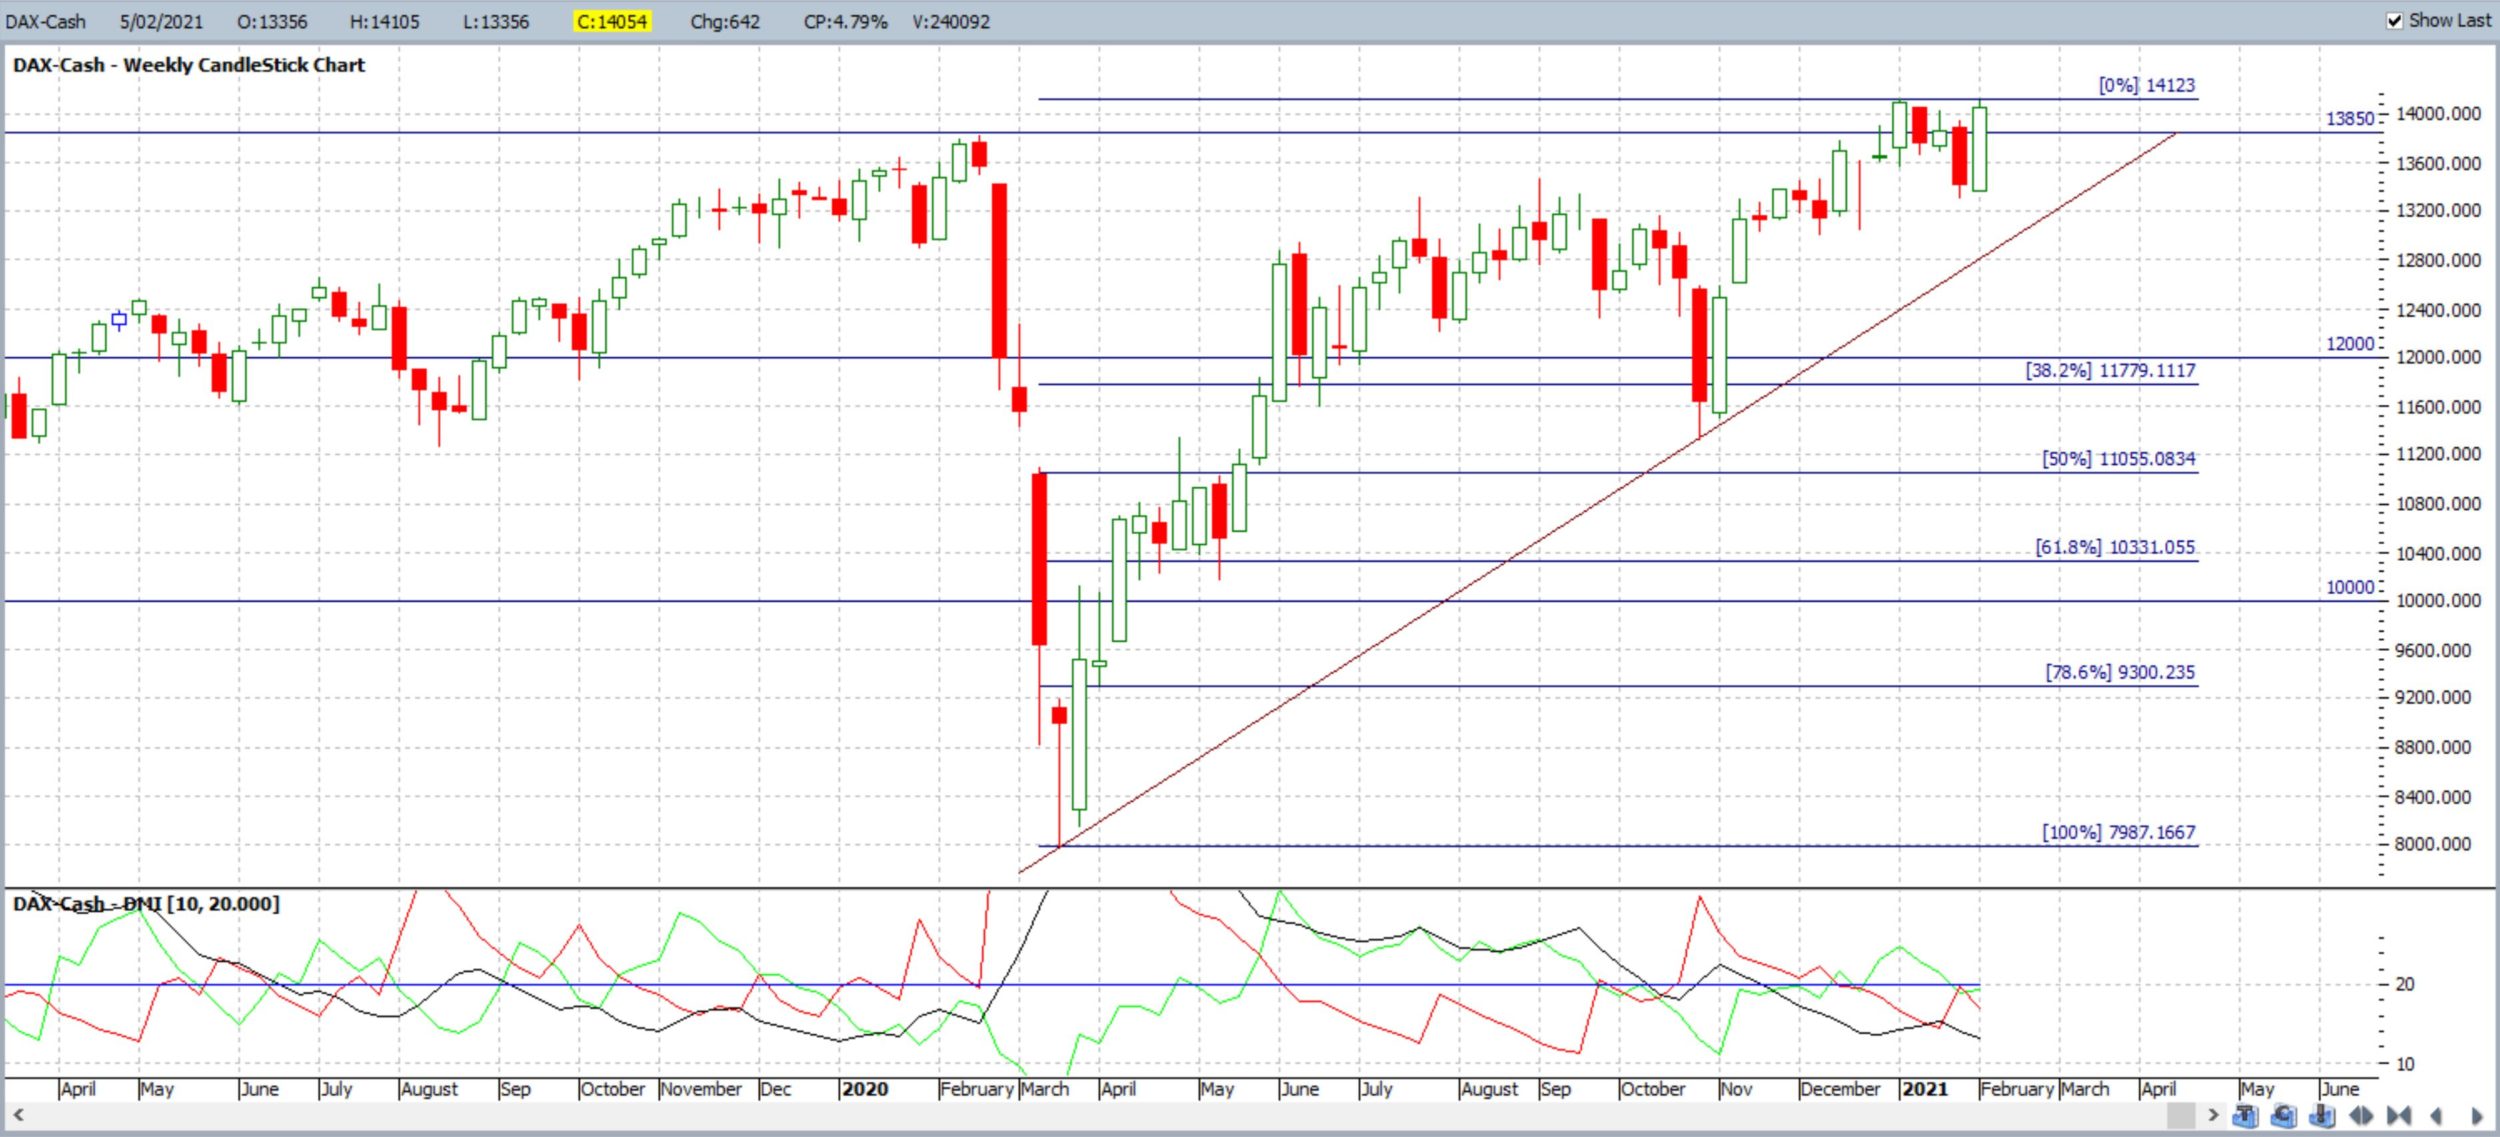Click the [0%] 14123 Fibonacci label
2500x1137 pixels.
(x=2147, y=85)
